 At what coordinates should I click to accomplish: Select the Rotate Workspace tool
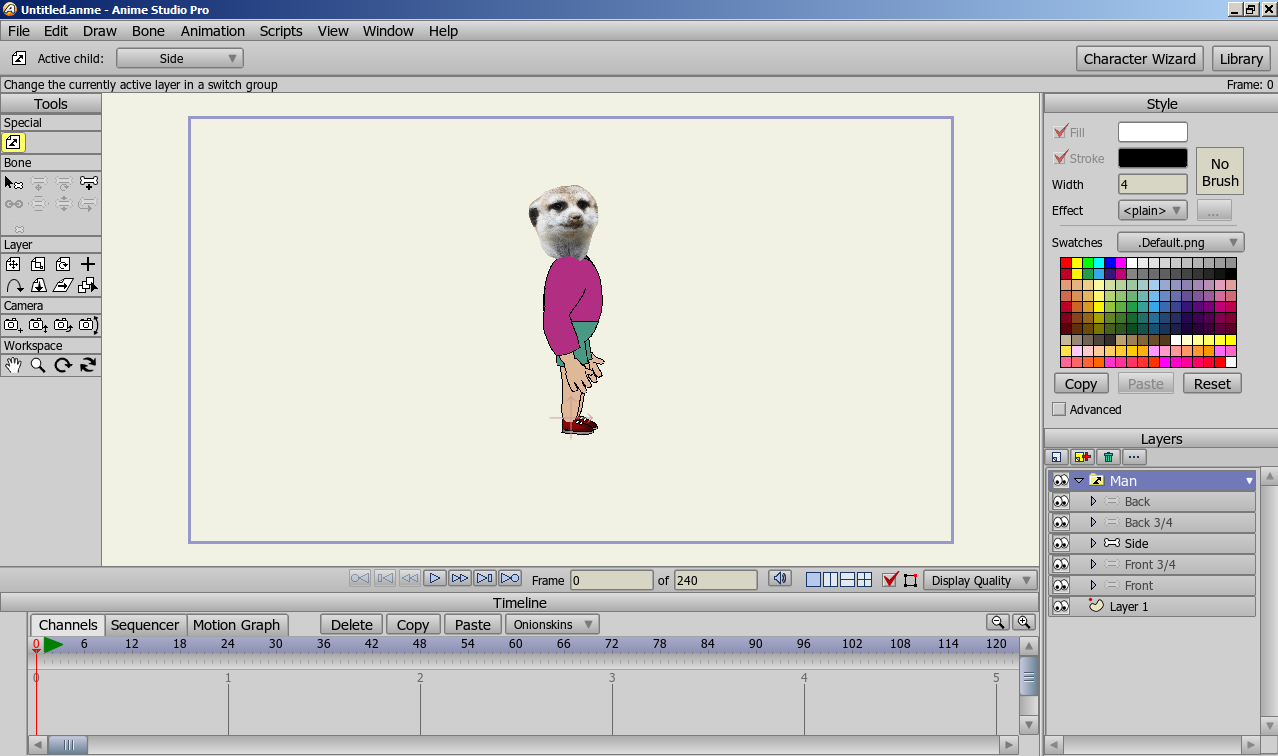pyautogui.click(x=63, y=366)
